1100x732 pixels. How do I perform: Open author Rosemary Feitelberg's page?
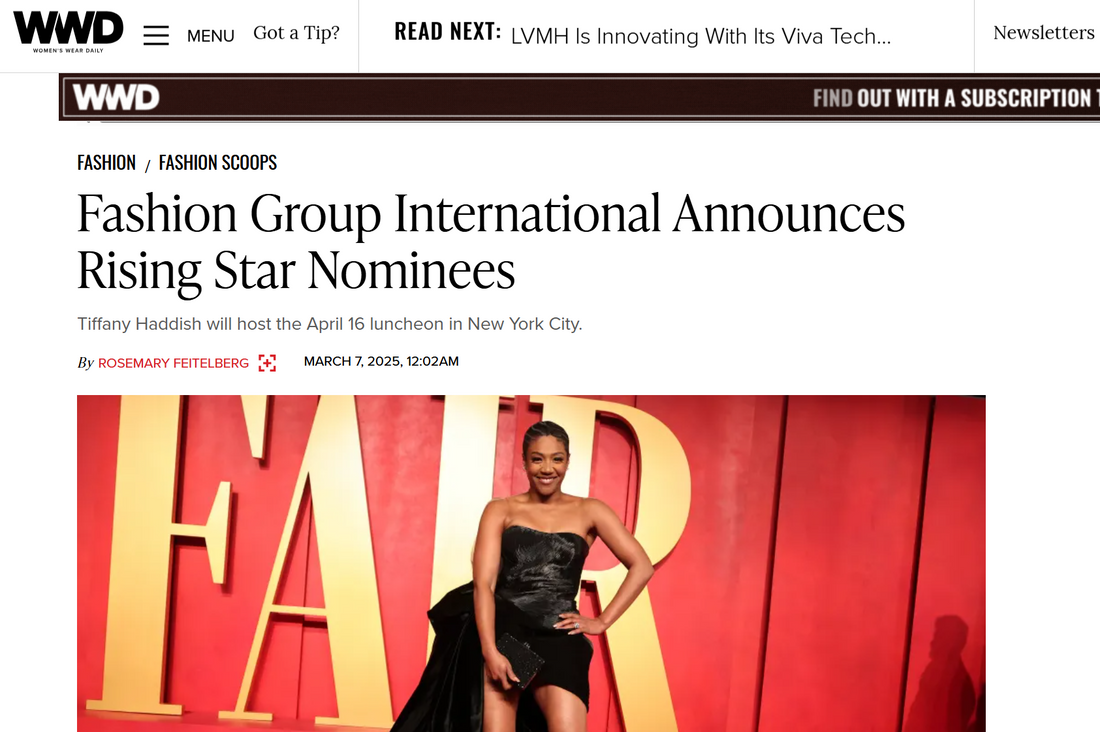tap(173, 363)
